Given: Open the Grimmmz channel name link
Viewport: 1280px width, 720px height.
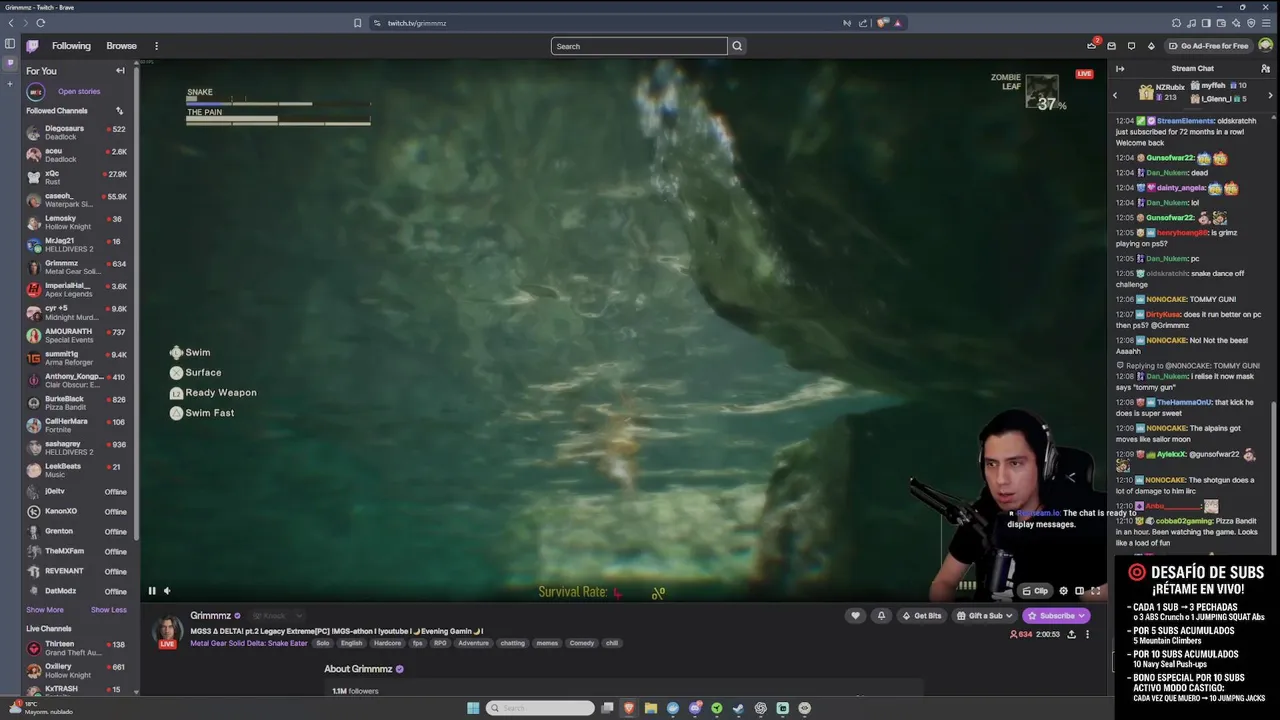Looking at the screenshot, I should point(211,615).
